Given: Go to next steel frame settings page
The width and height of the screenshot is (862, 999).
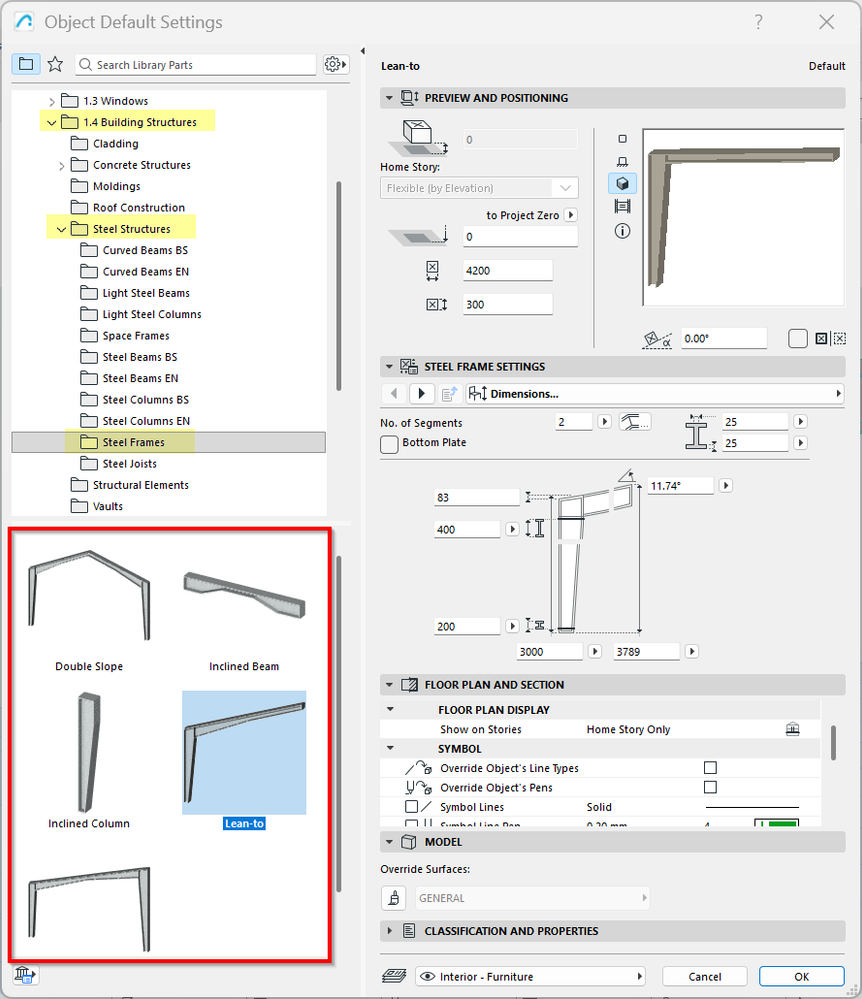Looking at the screenshot, I should (x=421, y=394).
